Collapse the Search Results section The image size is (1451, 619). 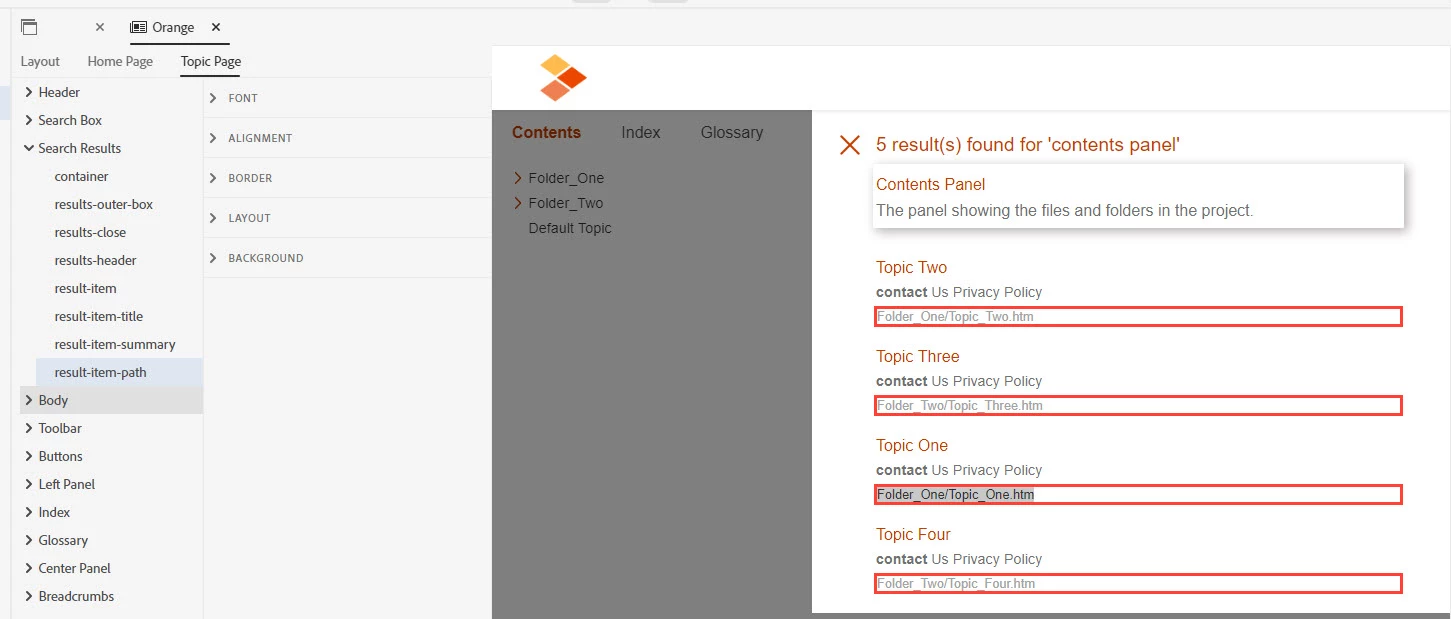coord(29,148)
